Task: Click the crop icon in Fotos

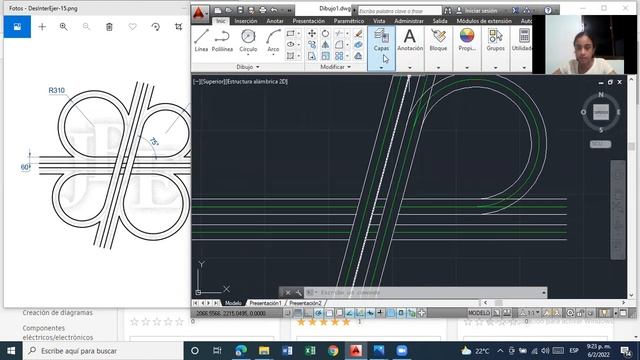Action: click(x=178, y=27)
